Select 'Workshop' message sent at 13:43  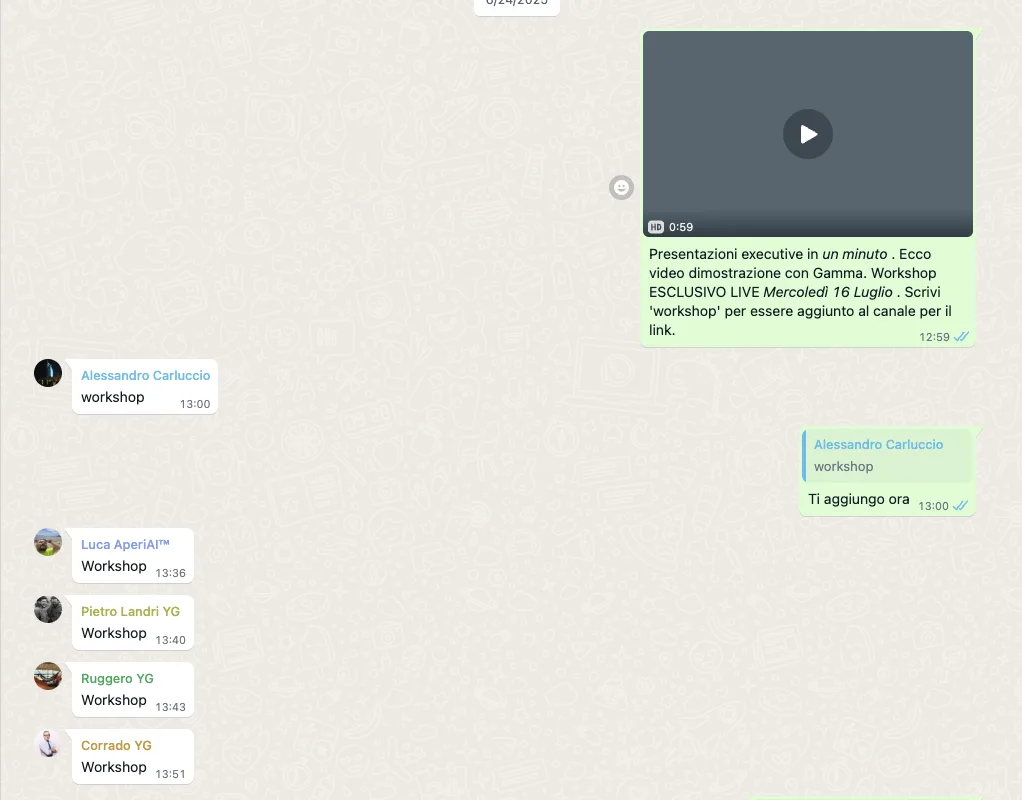pyautogui.click(x=114, y=701)
